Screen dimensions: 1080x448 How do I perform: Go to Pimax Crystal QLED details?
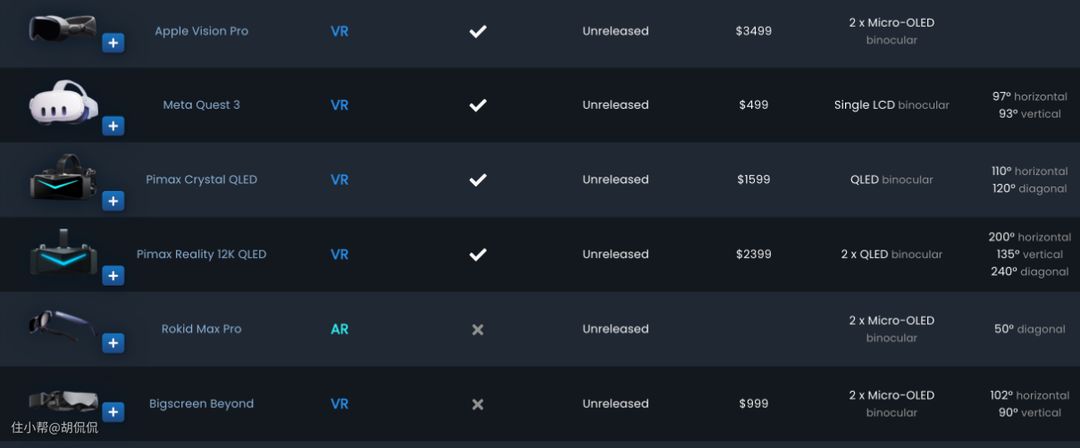point(201,180)
